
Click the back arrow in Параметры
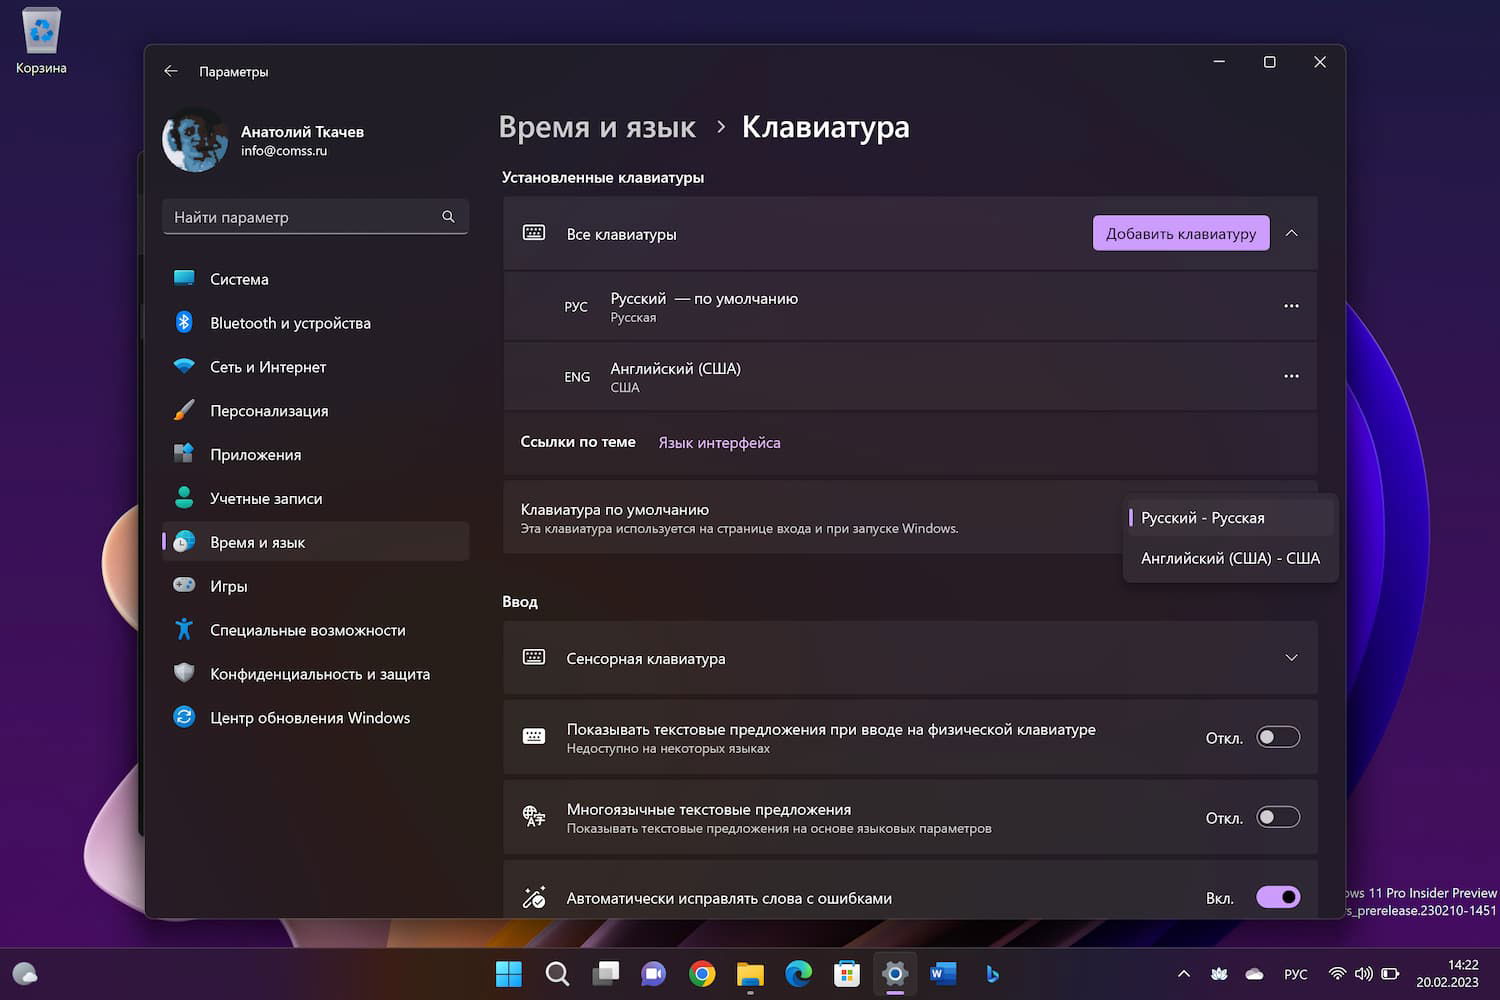171,71
